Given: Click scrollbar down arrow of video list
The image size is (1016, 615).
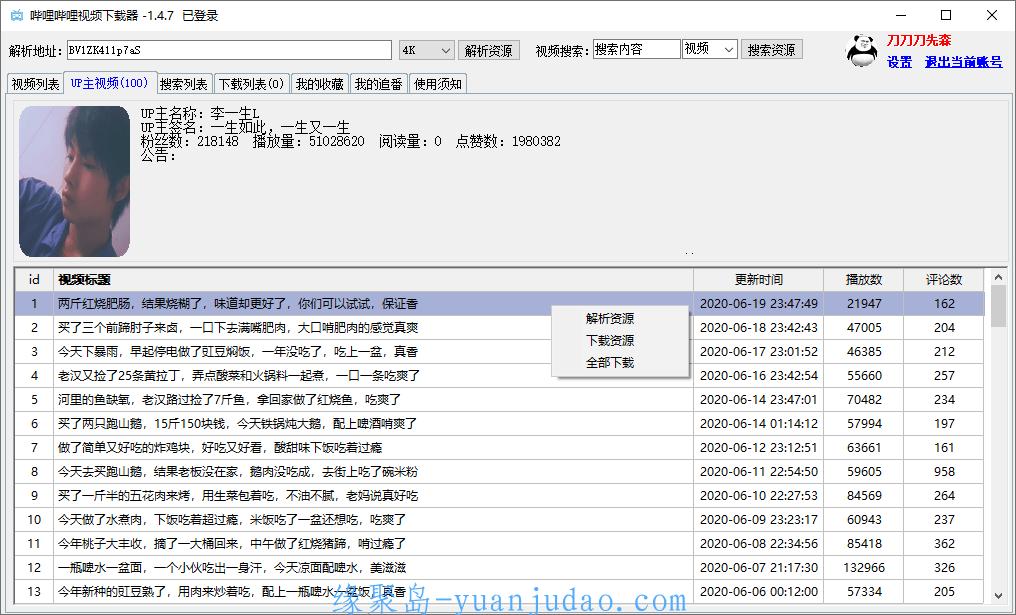Looking at the screenshot, I should click(999, 594).
